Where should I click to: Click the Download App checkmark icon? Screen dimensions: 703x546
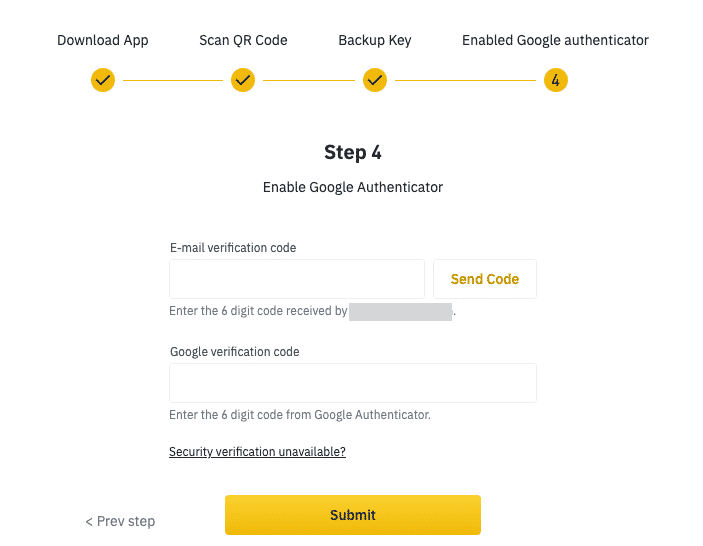tap(103, 80)
